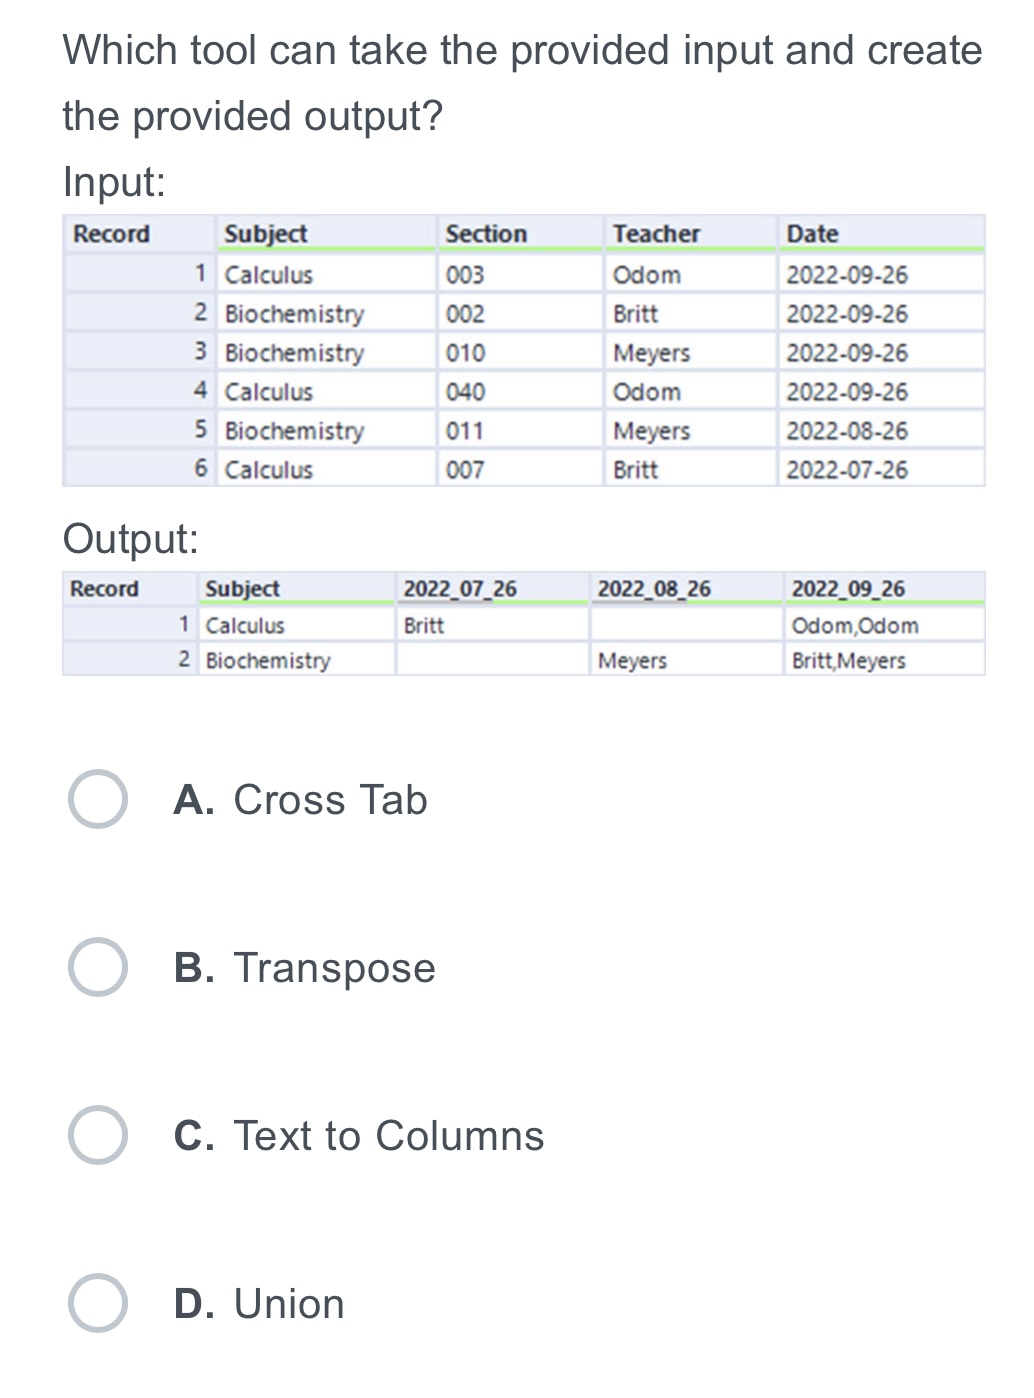This screenshot has width=1034, height=1398.
Task: Click the Text to Columns answer label
Action: (x=359, y=1136)
